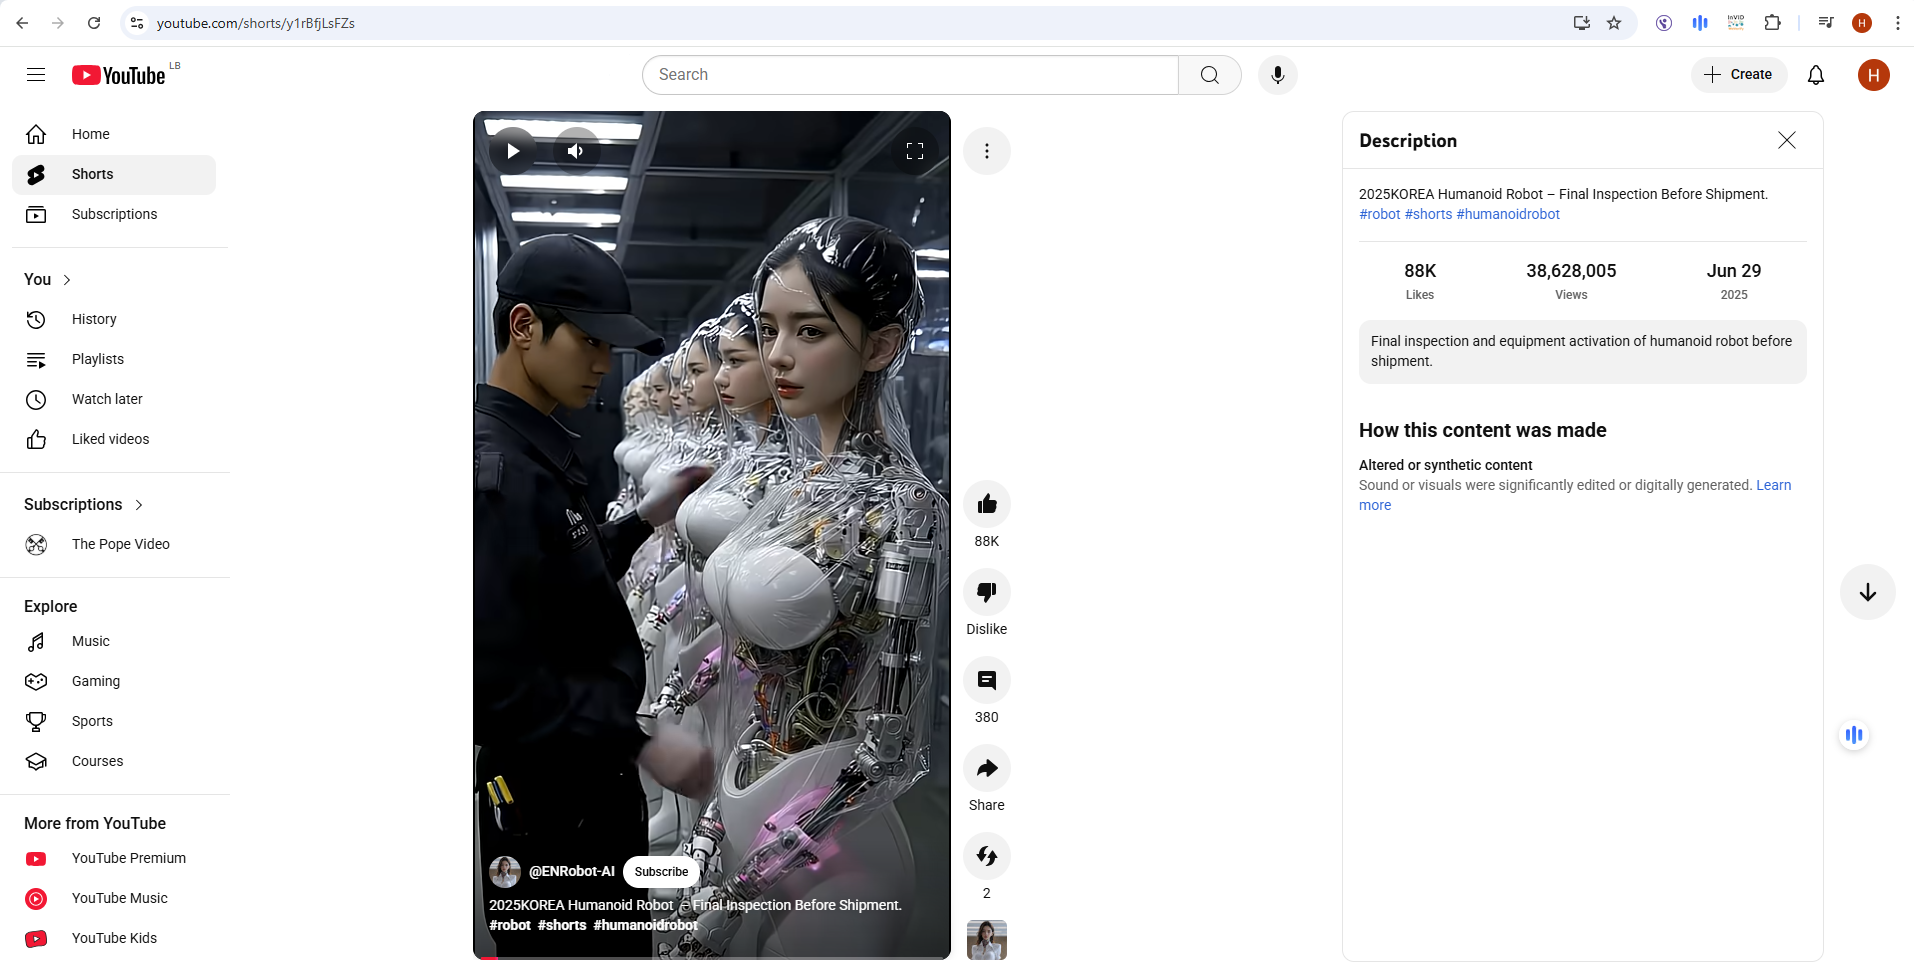View site information icon
The width and height of the screenshot is (1914, 967).
pos(137,23)
